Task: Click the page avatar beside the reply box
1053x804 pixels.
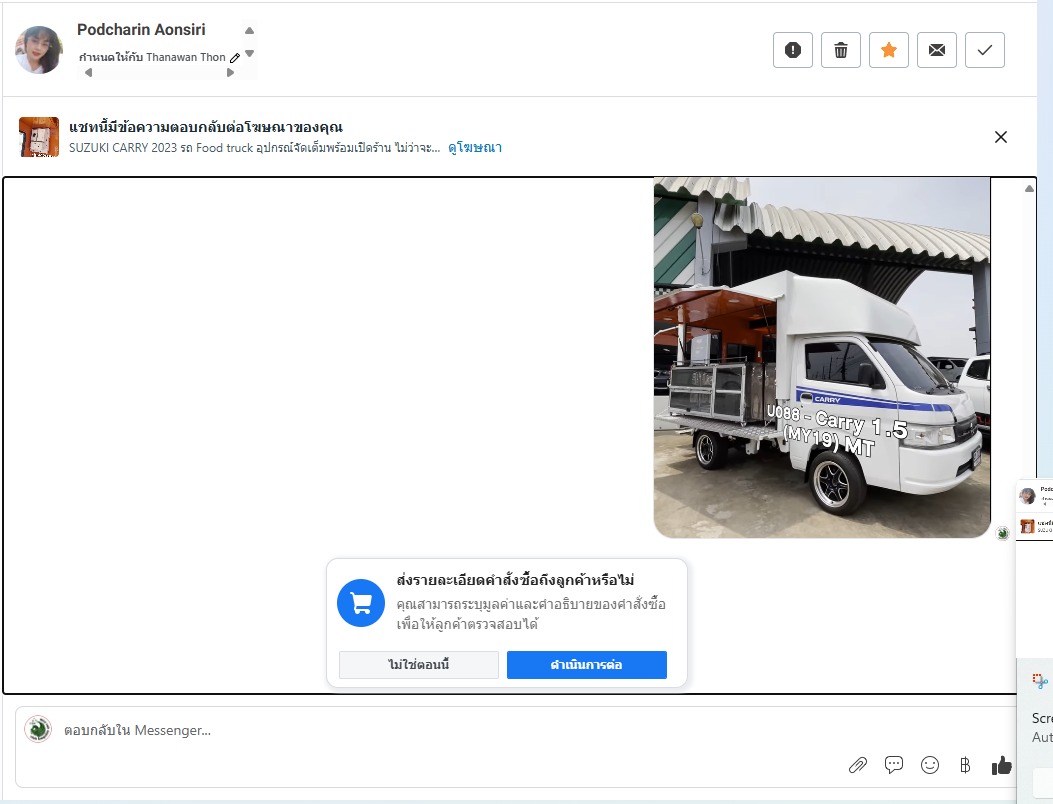Action: click(x=38, y=729)
